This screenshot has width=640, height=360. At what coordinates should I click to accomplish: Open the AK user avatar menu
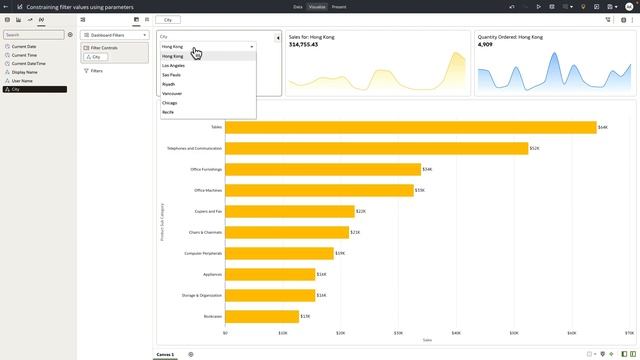(x=629, y=7)
